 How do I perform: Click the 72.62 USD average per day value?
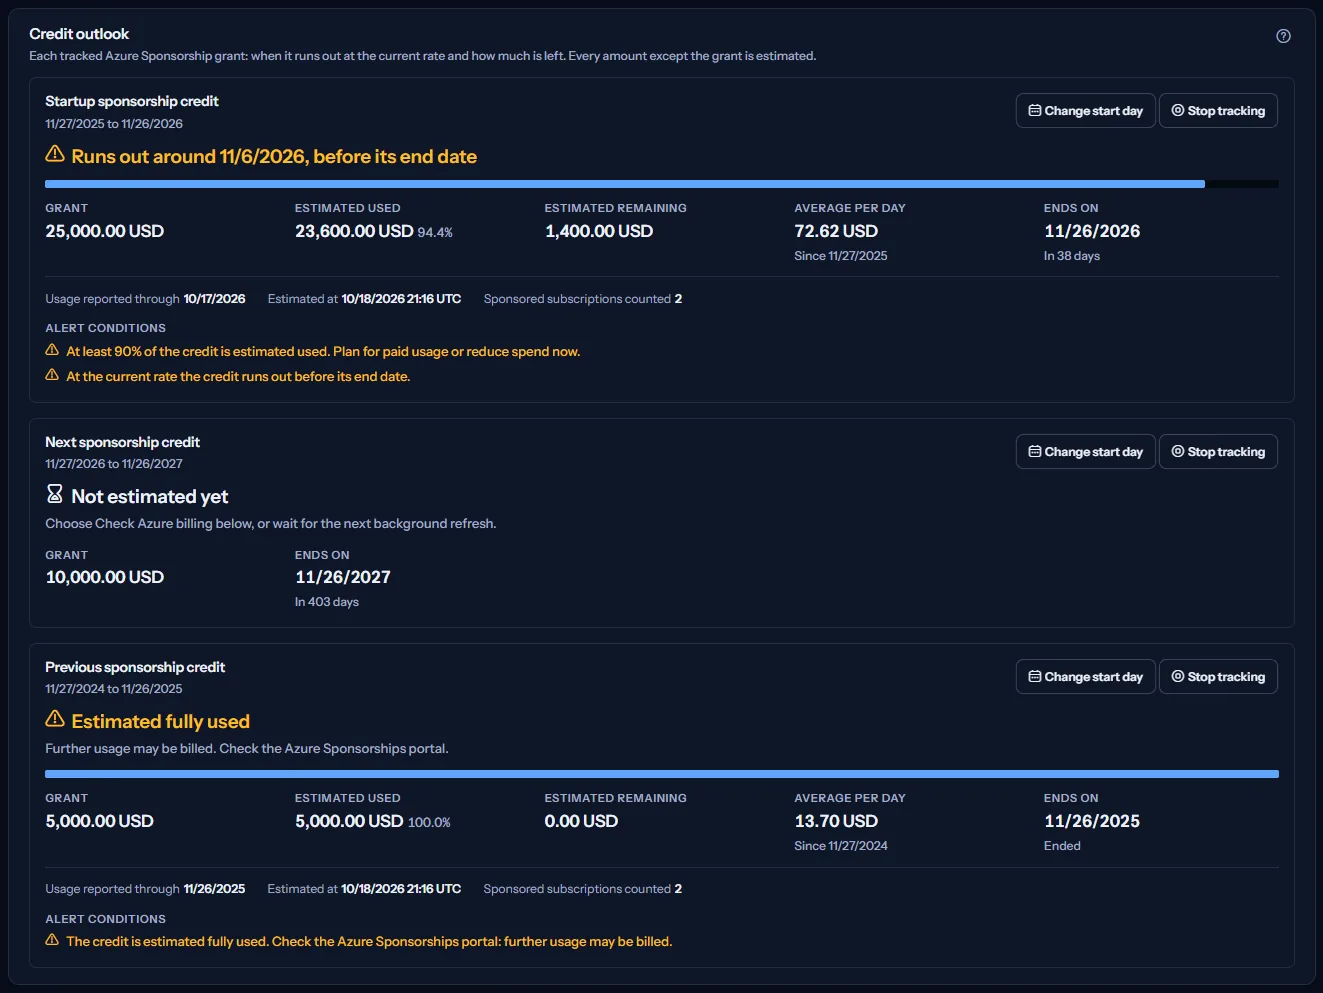tap(836, 231)
